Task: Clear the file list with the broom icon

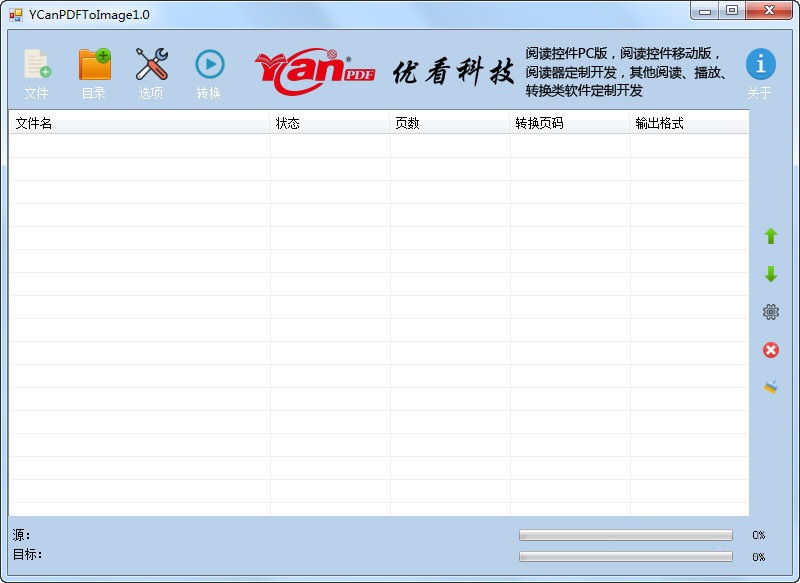Action: pos(770,384)
